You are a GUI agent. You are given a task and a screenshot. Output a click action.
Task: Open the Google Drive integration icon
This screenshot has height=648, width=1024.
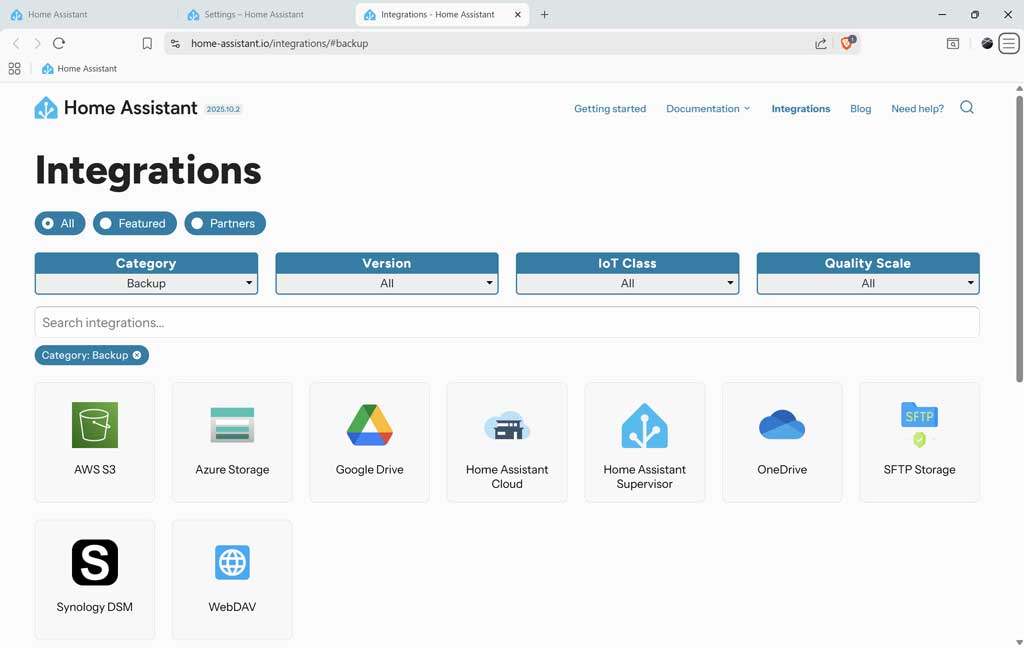click(370, 425)
